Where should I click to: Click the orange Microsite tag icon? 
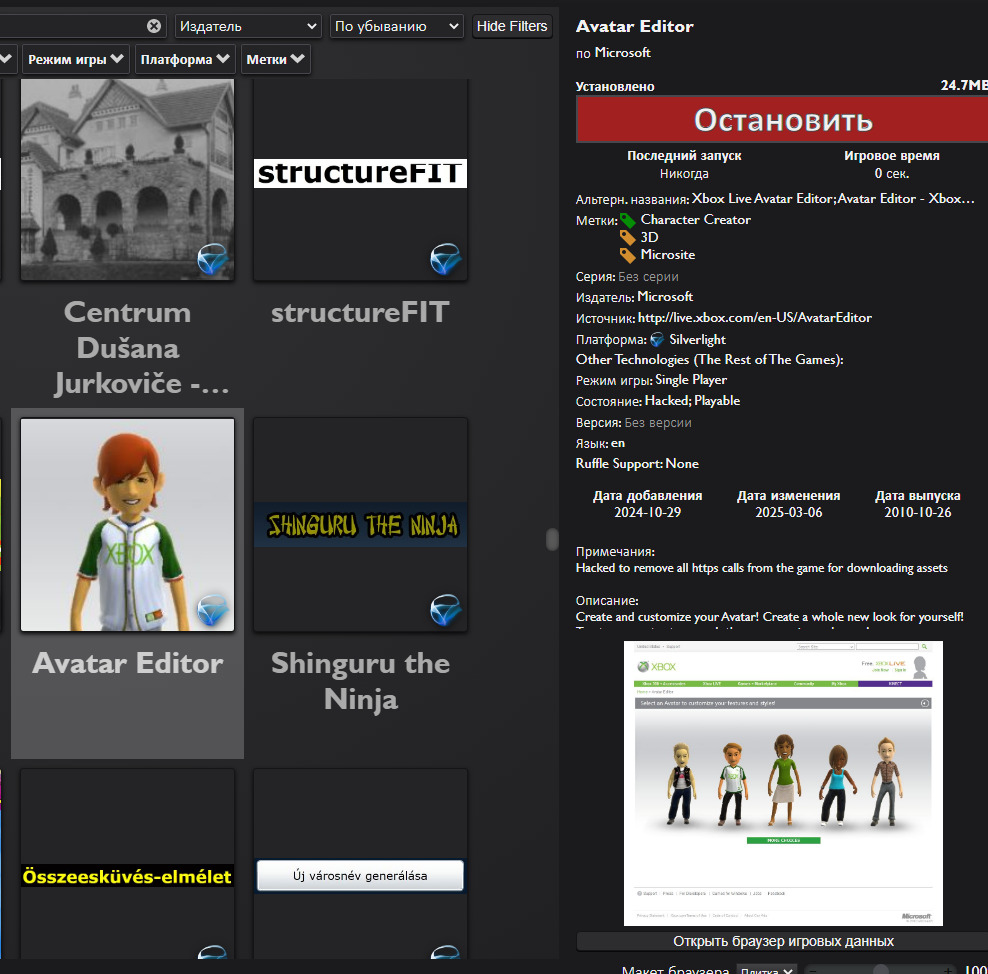click(x=628, y=255)
